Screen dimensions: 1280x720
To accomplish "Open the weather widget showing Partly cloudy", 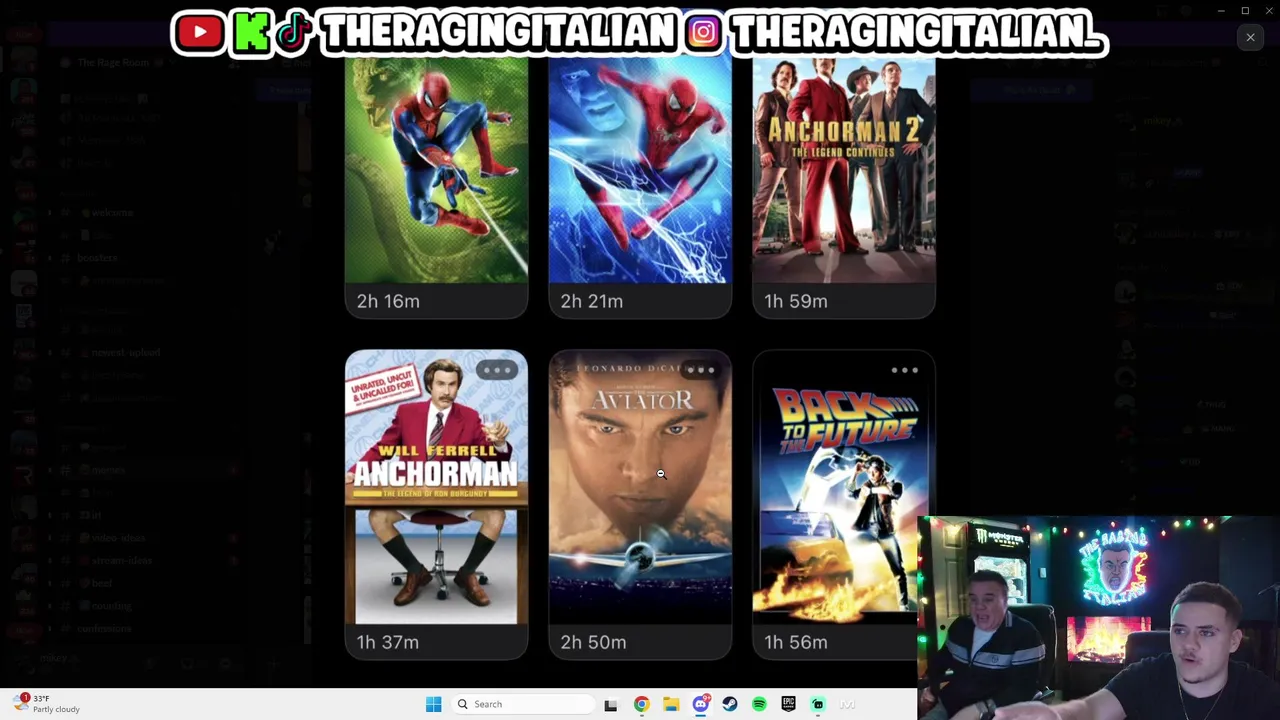I will pyautogui.click(x=48, y=704).
